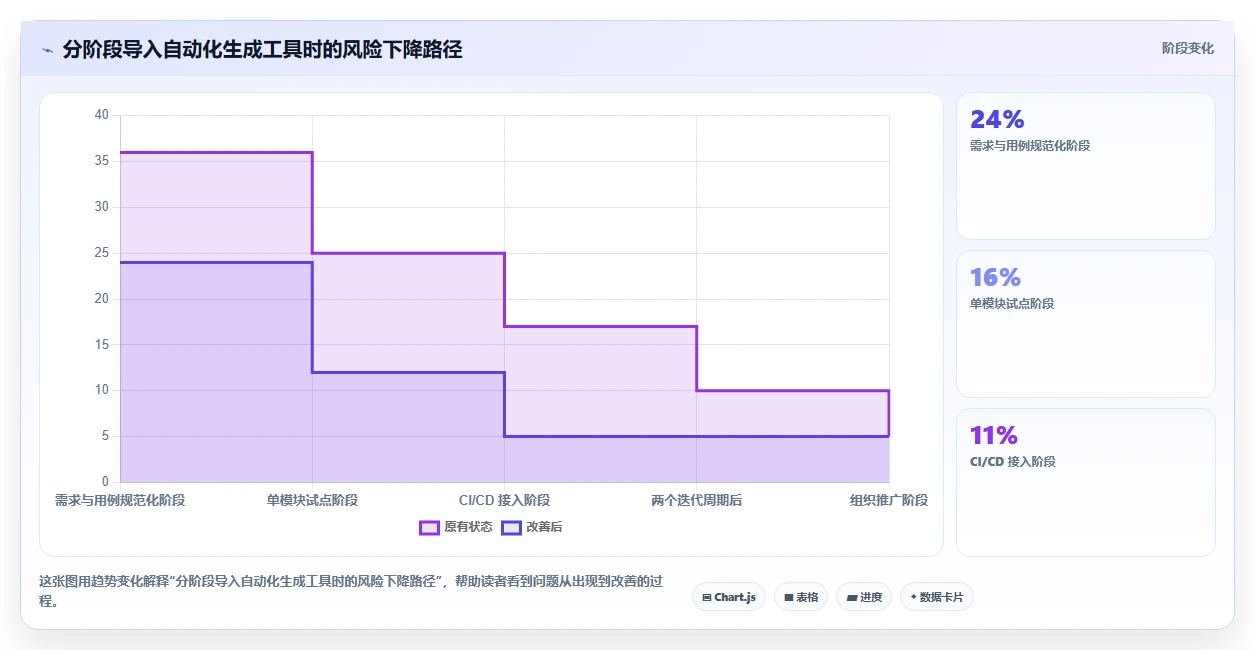Click the description paragraph starting 这张图用趋势变化解释
Image resolution: width=1255 pixels, height=650 pixels.
pos(351,592)
